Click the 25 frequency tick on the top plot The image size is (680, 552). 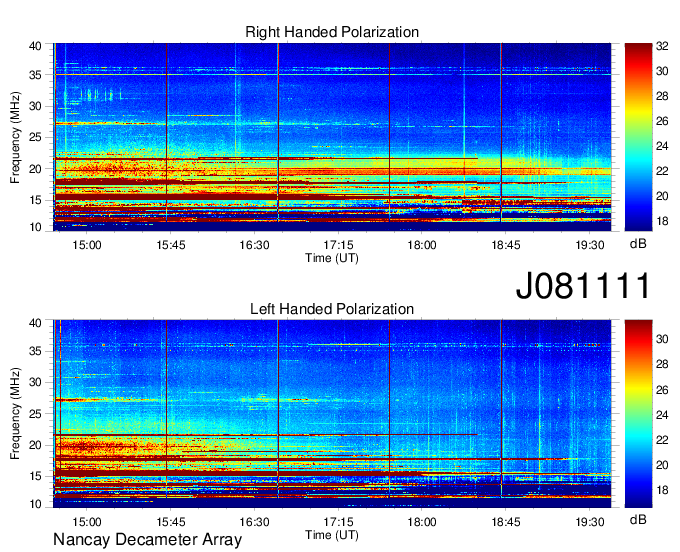pyautogui.click(x=35, y=138)
